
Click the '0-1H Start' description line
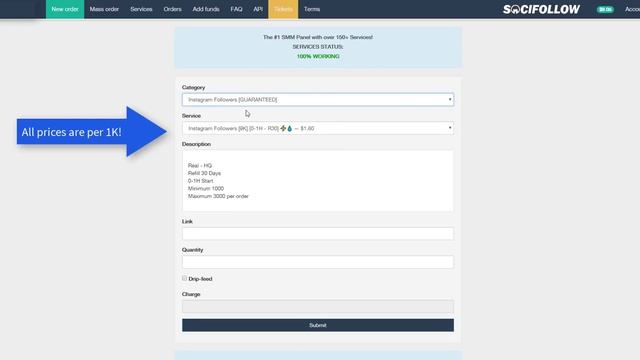(x=200, y=181)
